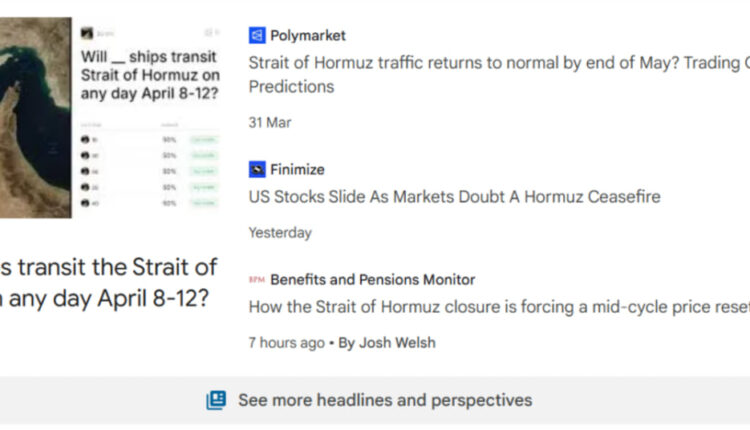Click the blue Polymarket logo icon

coord(257,35)
